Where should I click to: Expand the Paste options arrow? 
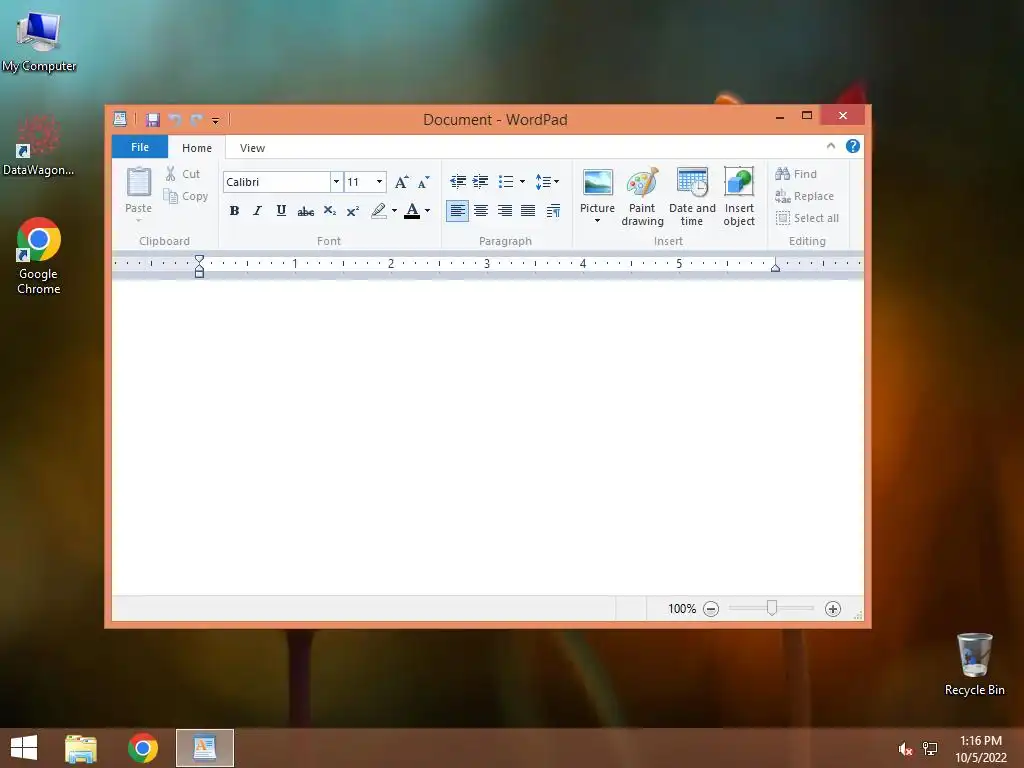tap(138, 220)
